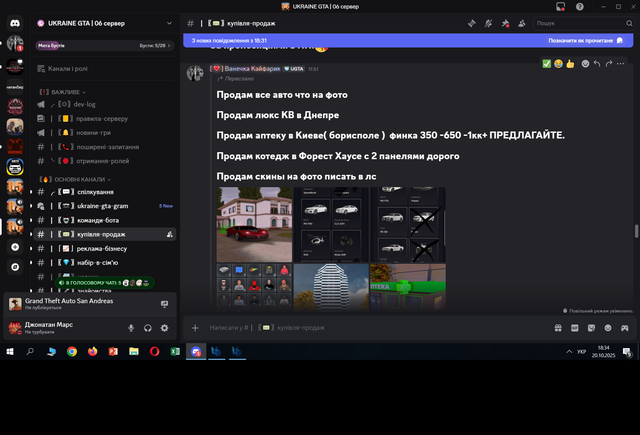Open команди-бота channel
640x435 pixels.
coord(105,220)
